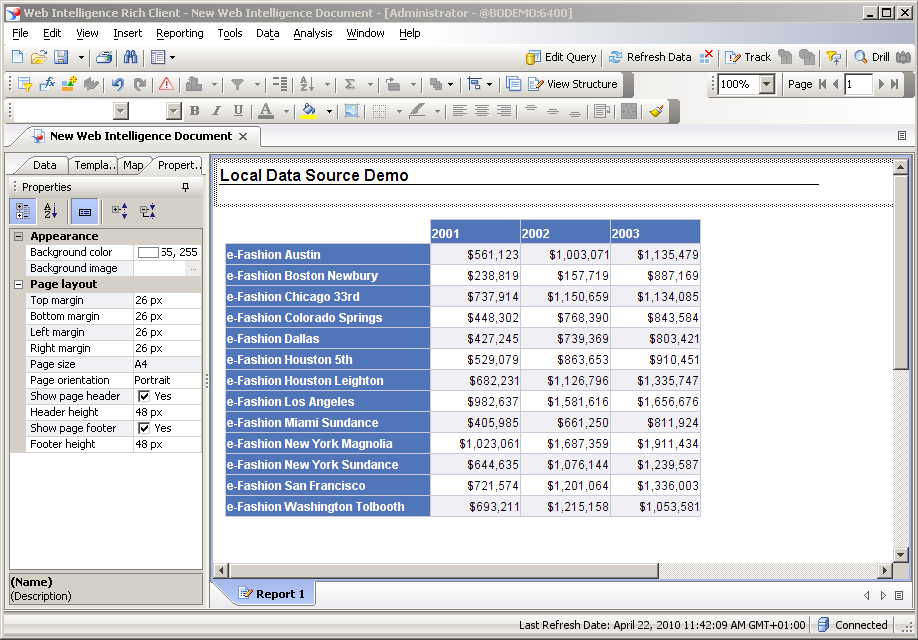Click the Center align icon

(x=482, y=111)
